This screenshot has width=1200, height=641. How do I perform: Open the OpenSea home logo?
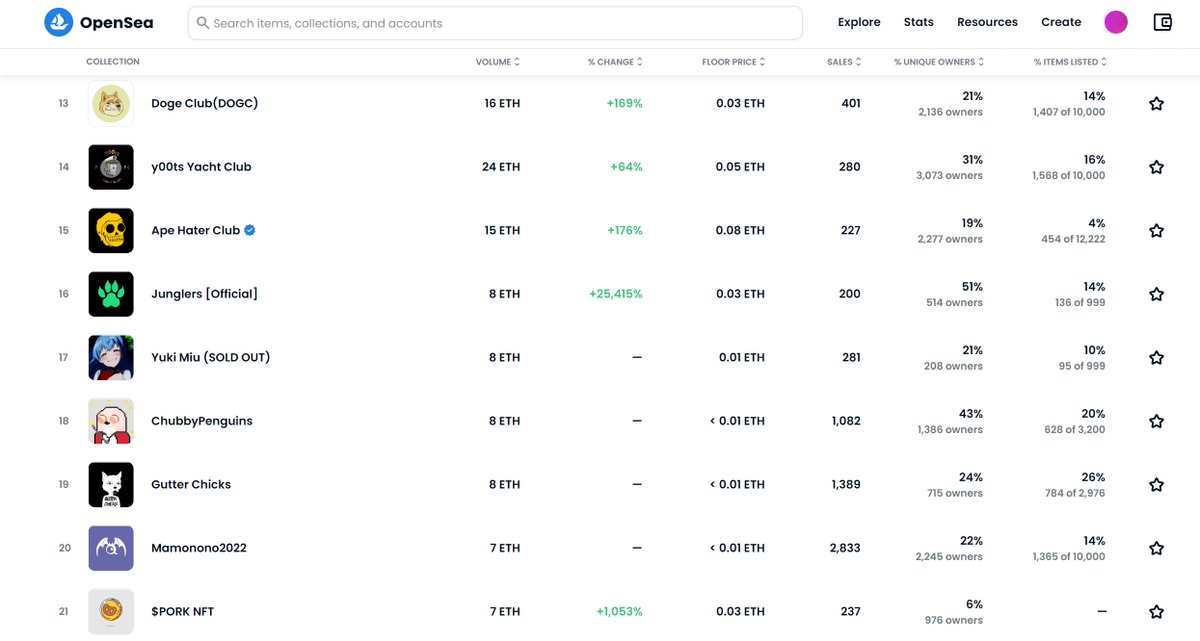tap(99, 22)
